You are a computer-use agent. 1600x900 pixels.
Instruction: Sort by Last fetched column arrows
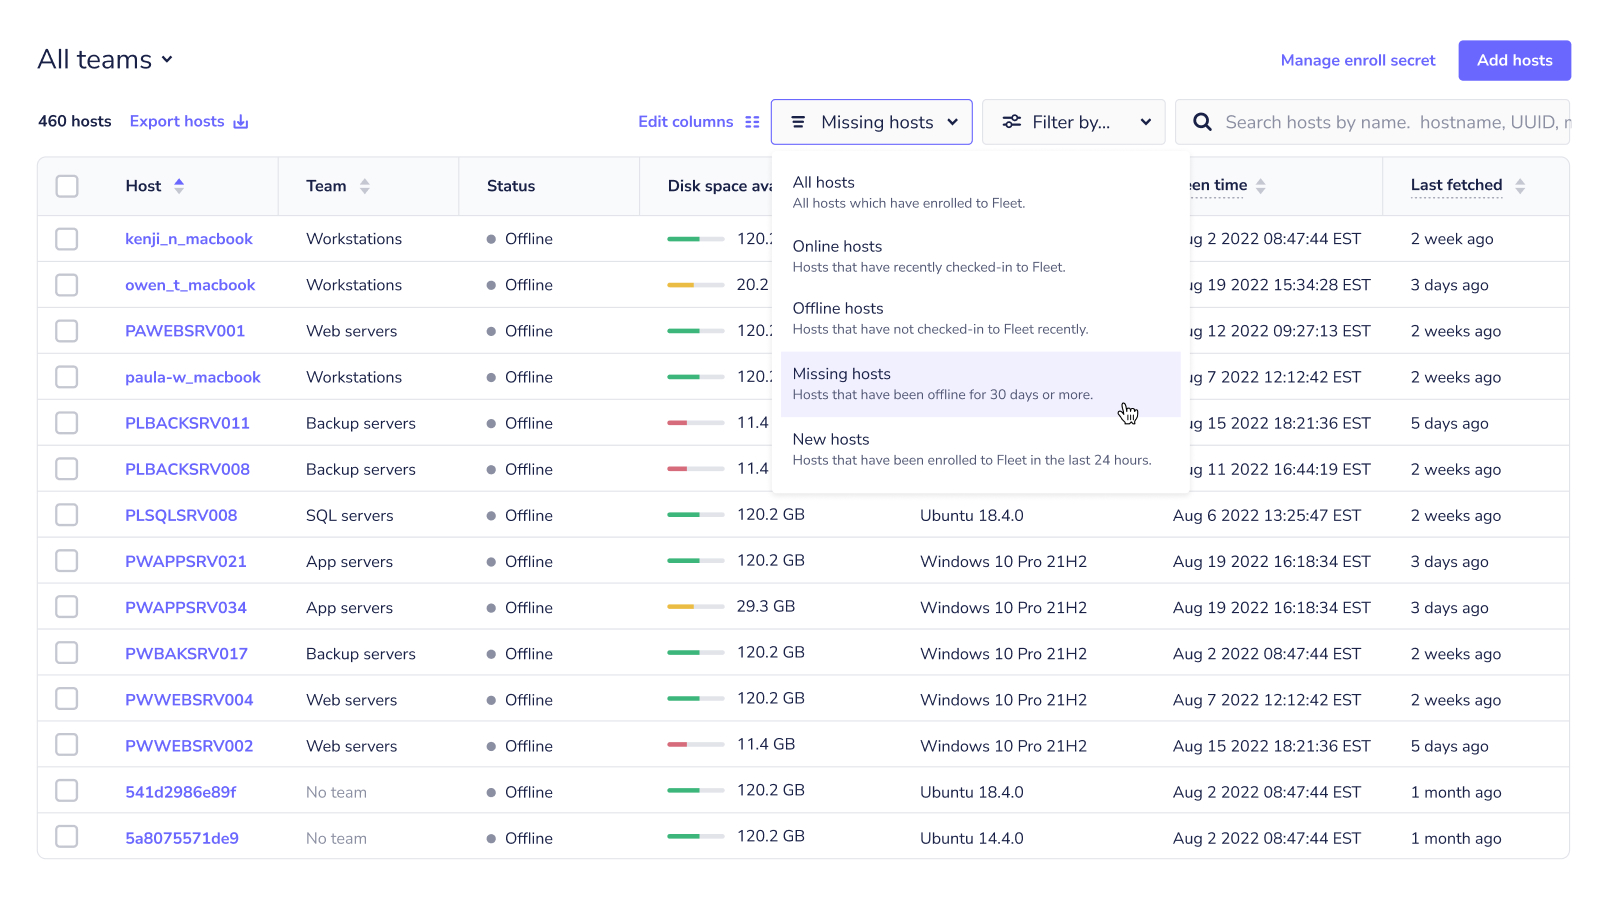1520,186
